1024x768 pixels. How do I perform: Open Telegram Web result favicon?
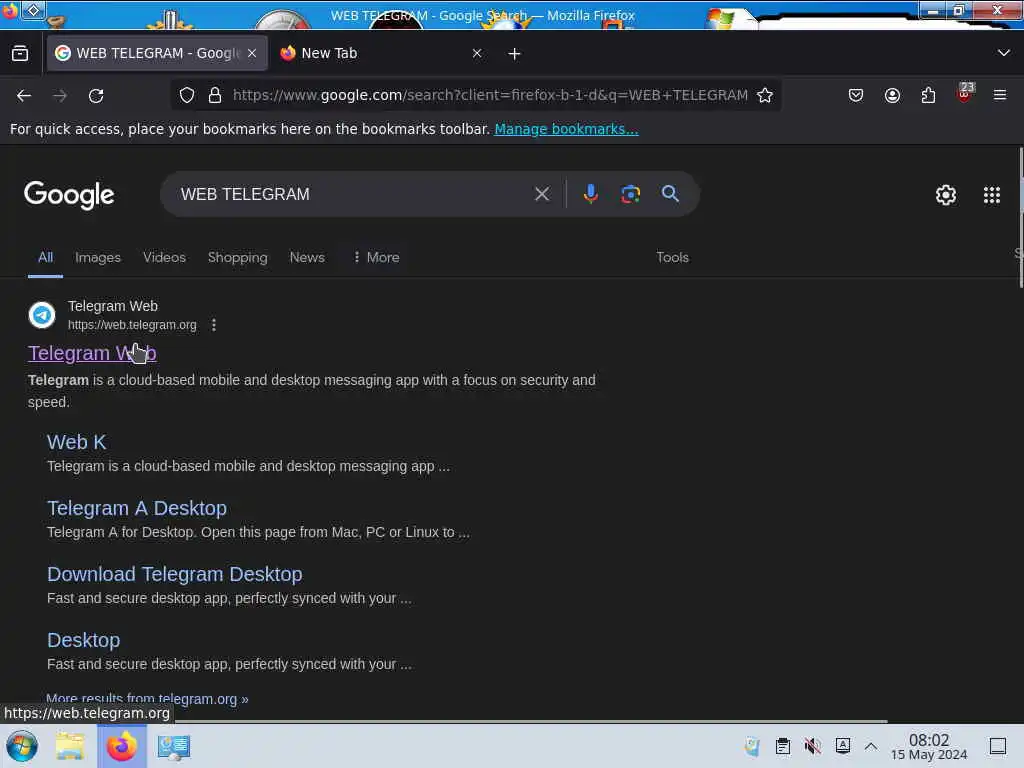[x=42, y=315]
